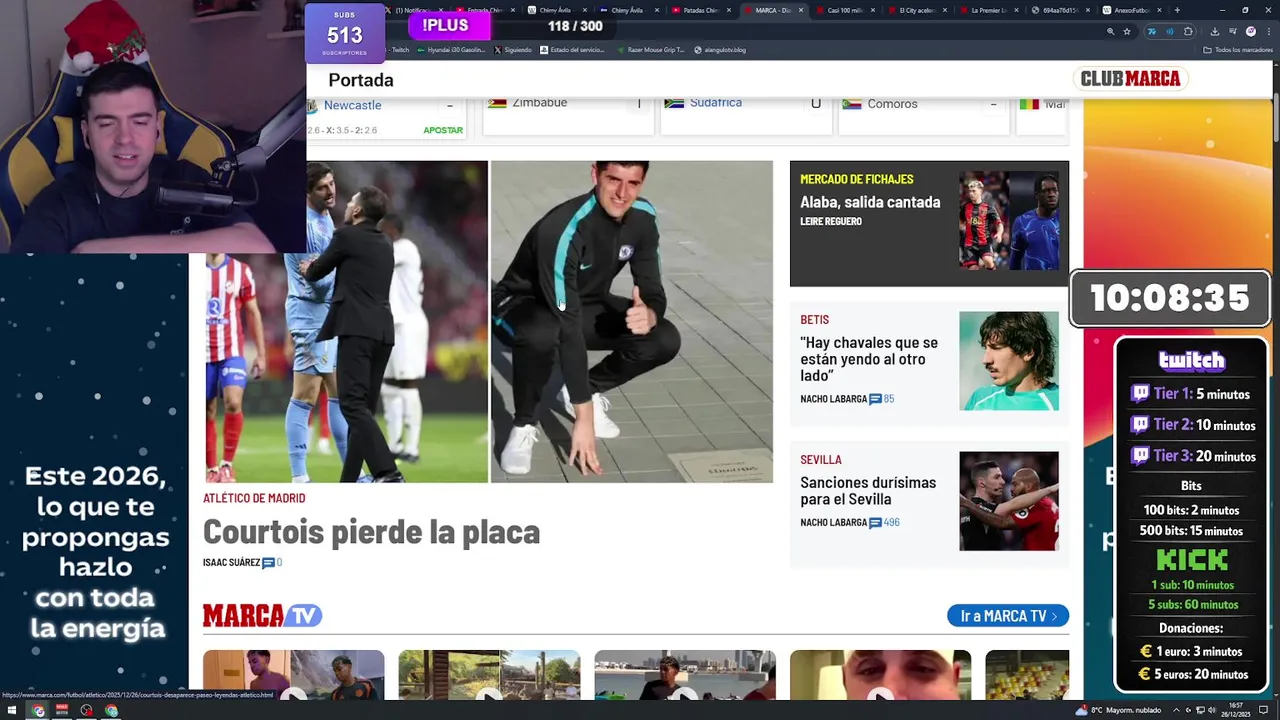Play the first MARCA TV video thumbnail

pyautogui.click(x=293, y=675)
